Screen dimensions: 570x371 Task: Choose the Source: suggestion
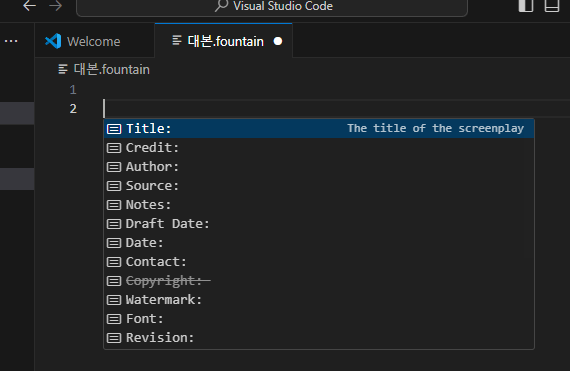coord(319,186)
